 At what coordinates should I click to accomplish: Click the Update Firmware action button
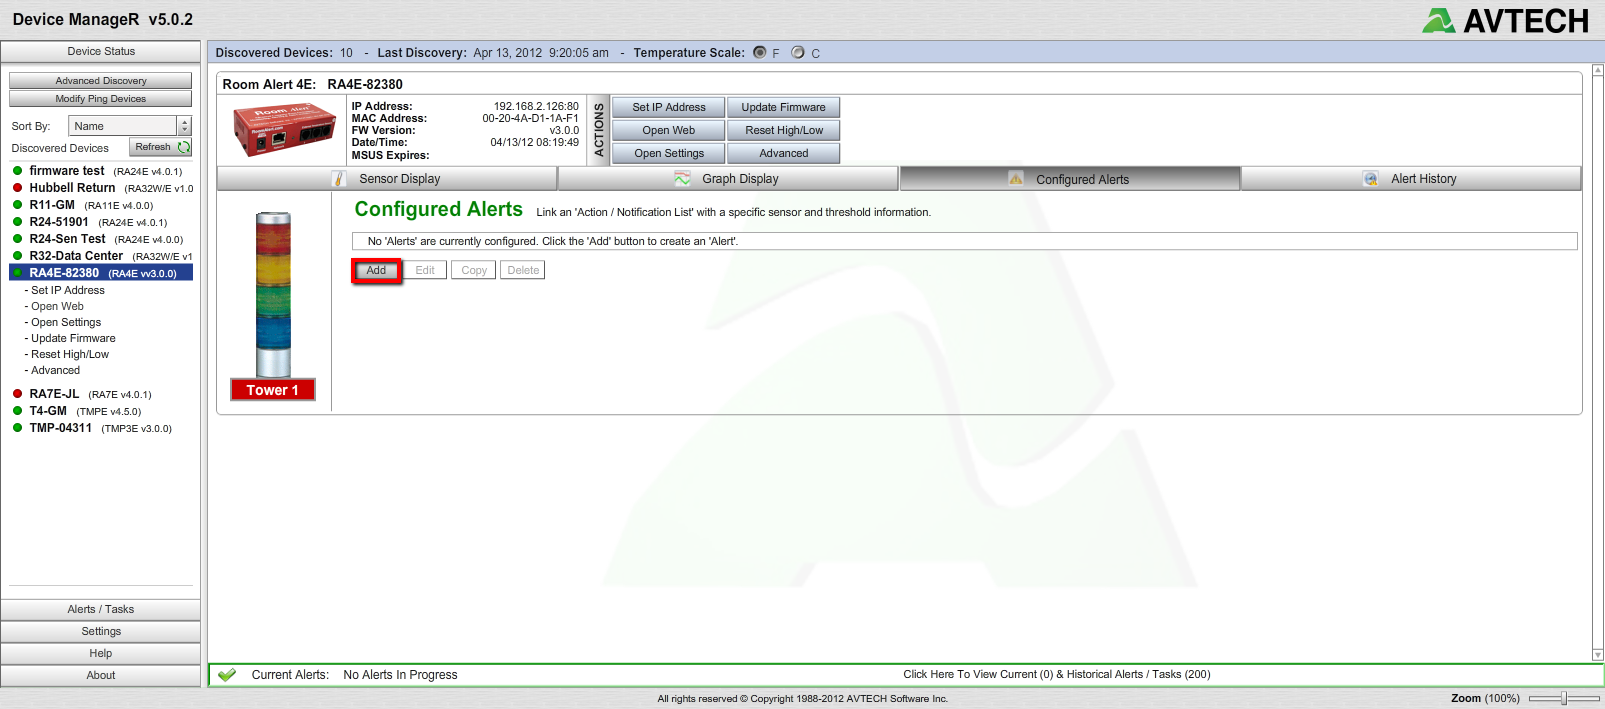(x=783, y=107)
